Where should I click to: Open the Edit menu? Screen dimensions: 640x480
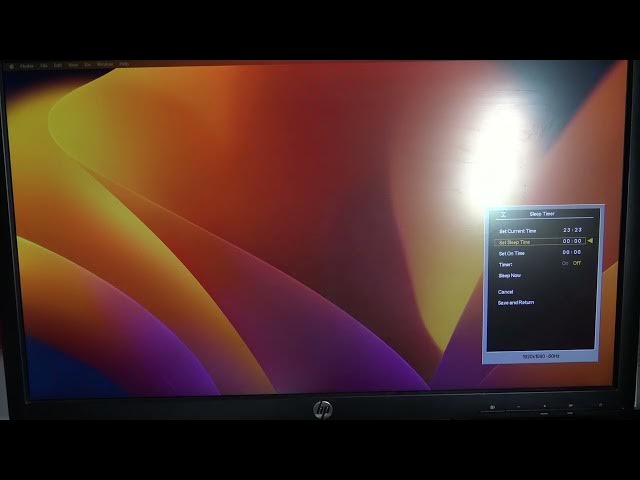pos(58,65)
